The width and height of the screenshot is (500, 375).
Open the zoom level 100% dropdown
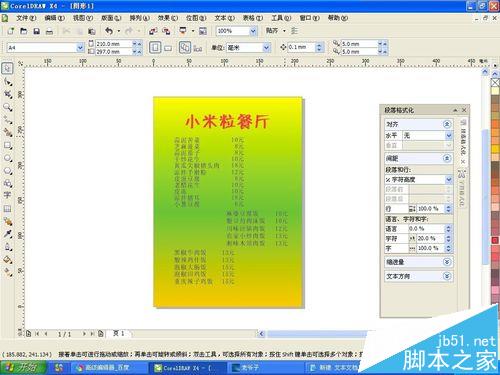point(253,31)
